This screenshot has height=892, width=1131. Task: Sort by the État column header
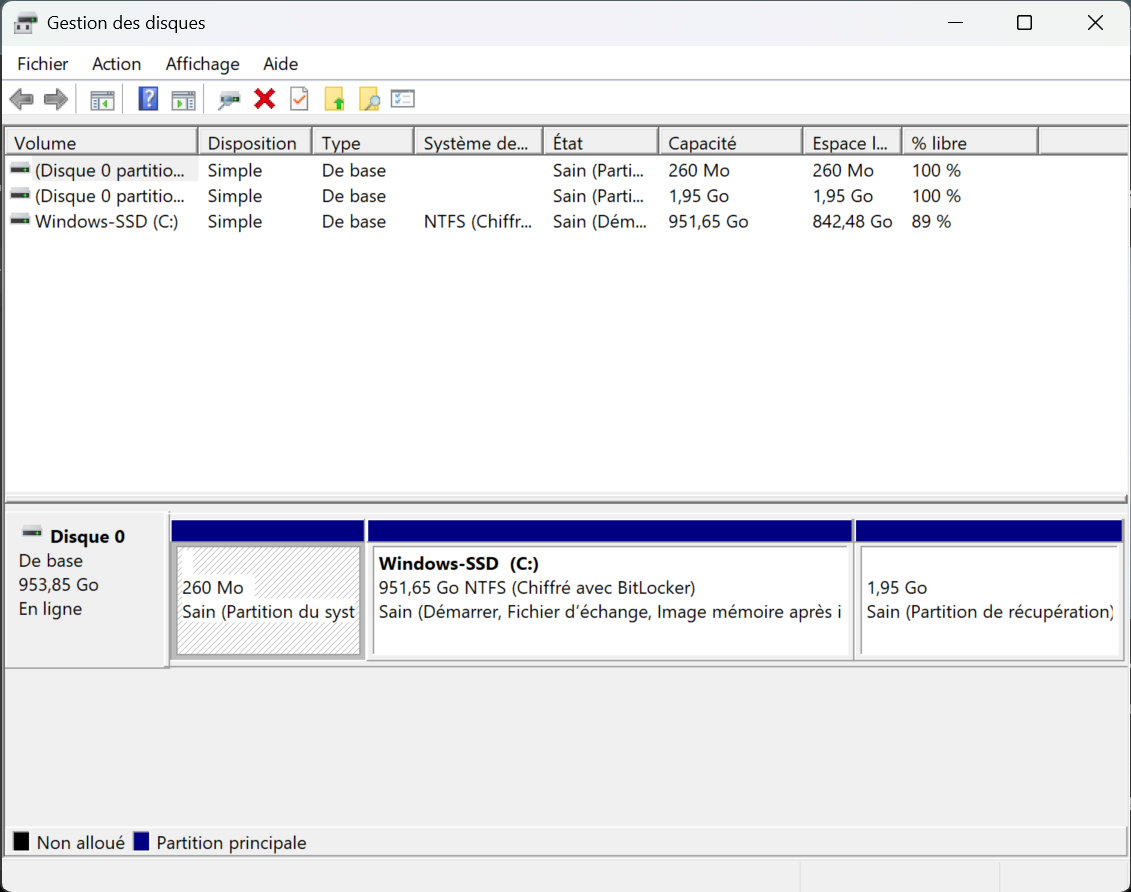click(x=601, y=142)
